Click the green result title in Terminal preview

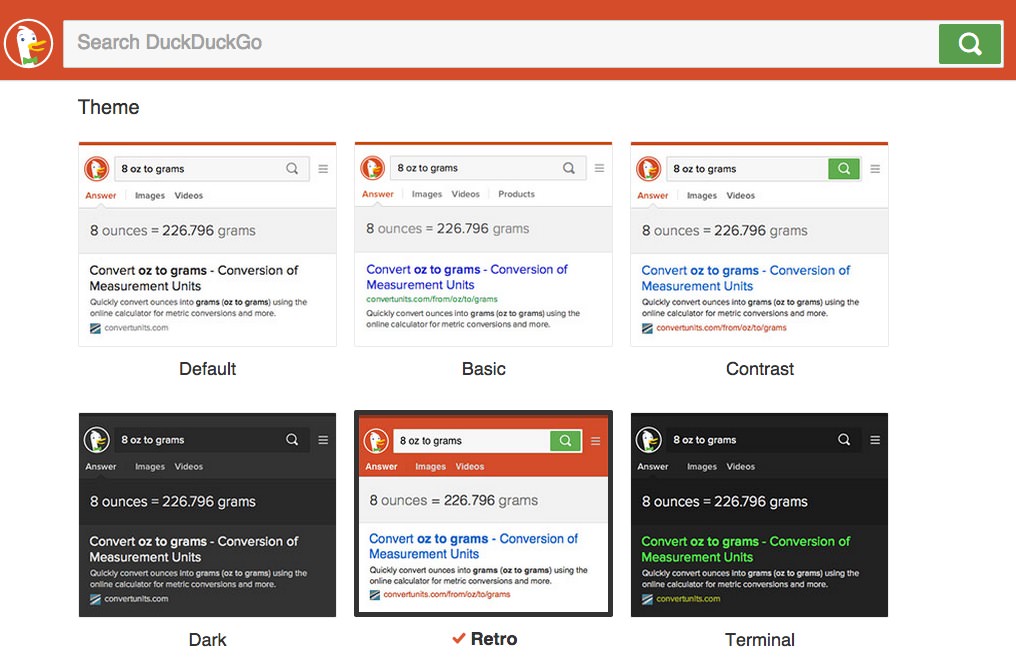745,549
